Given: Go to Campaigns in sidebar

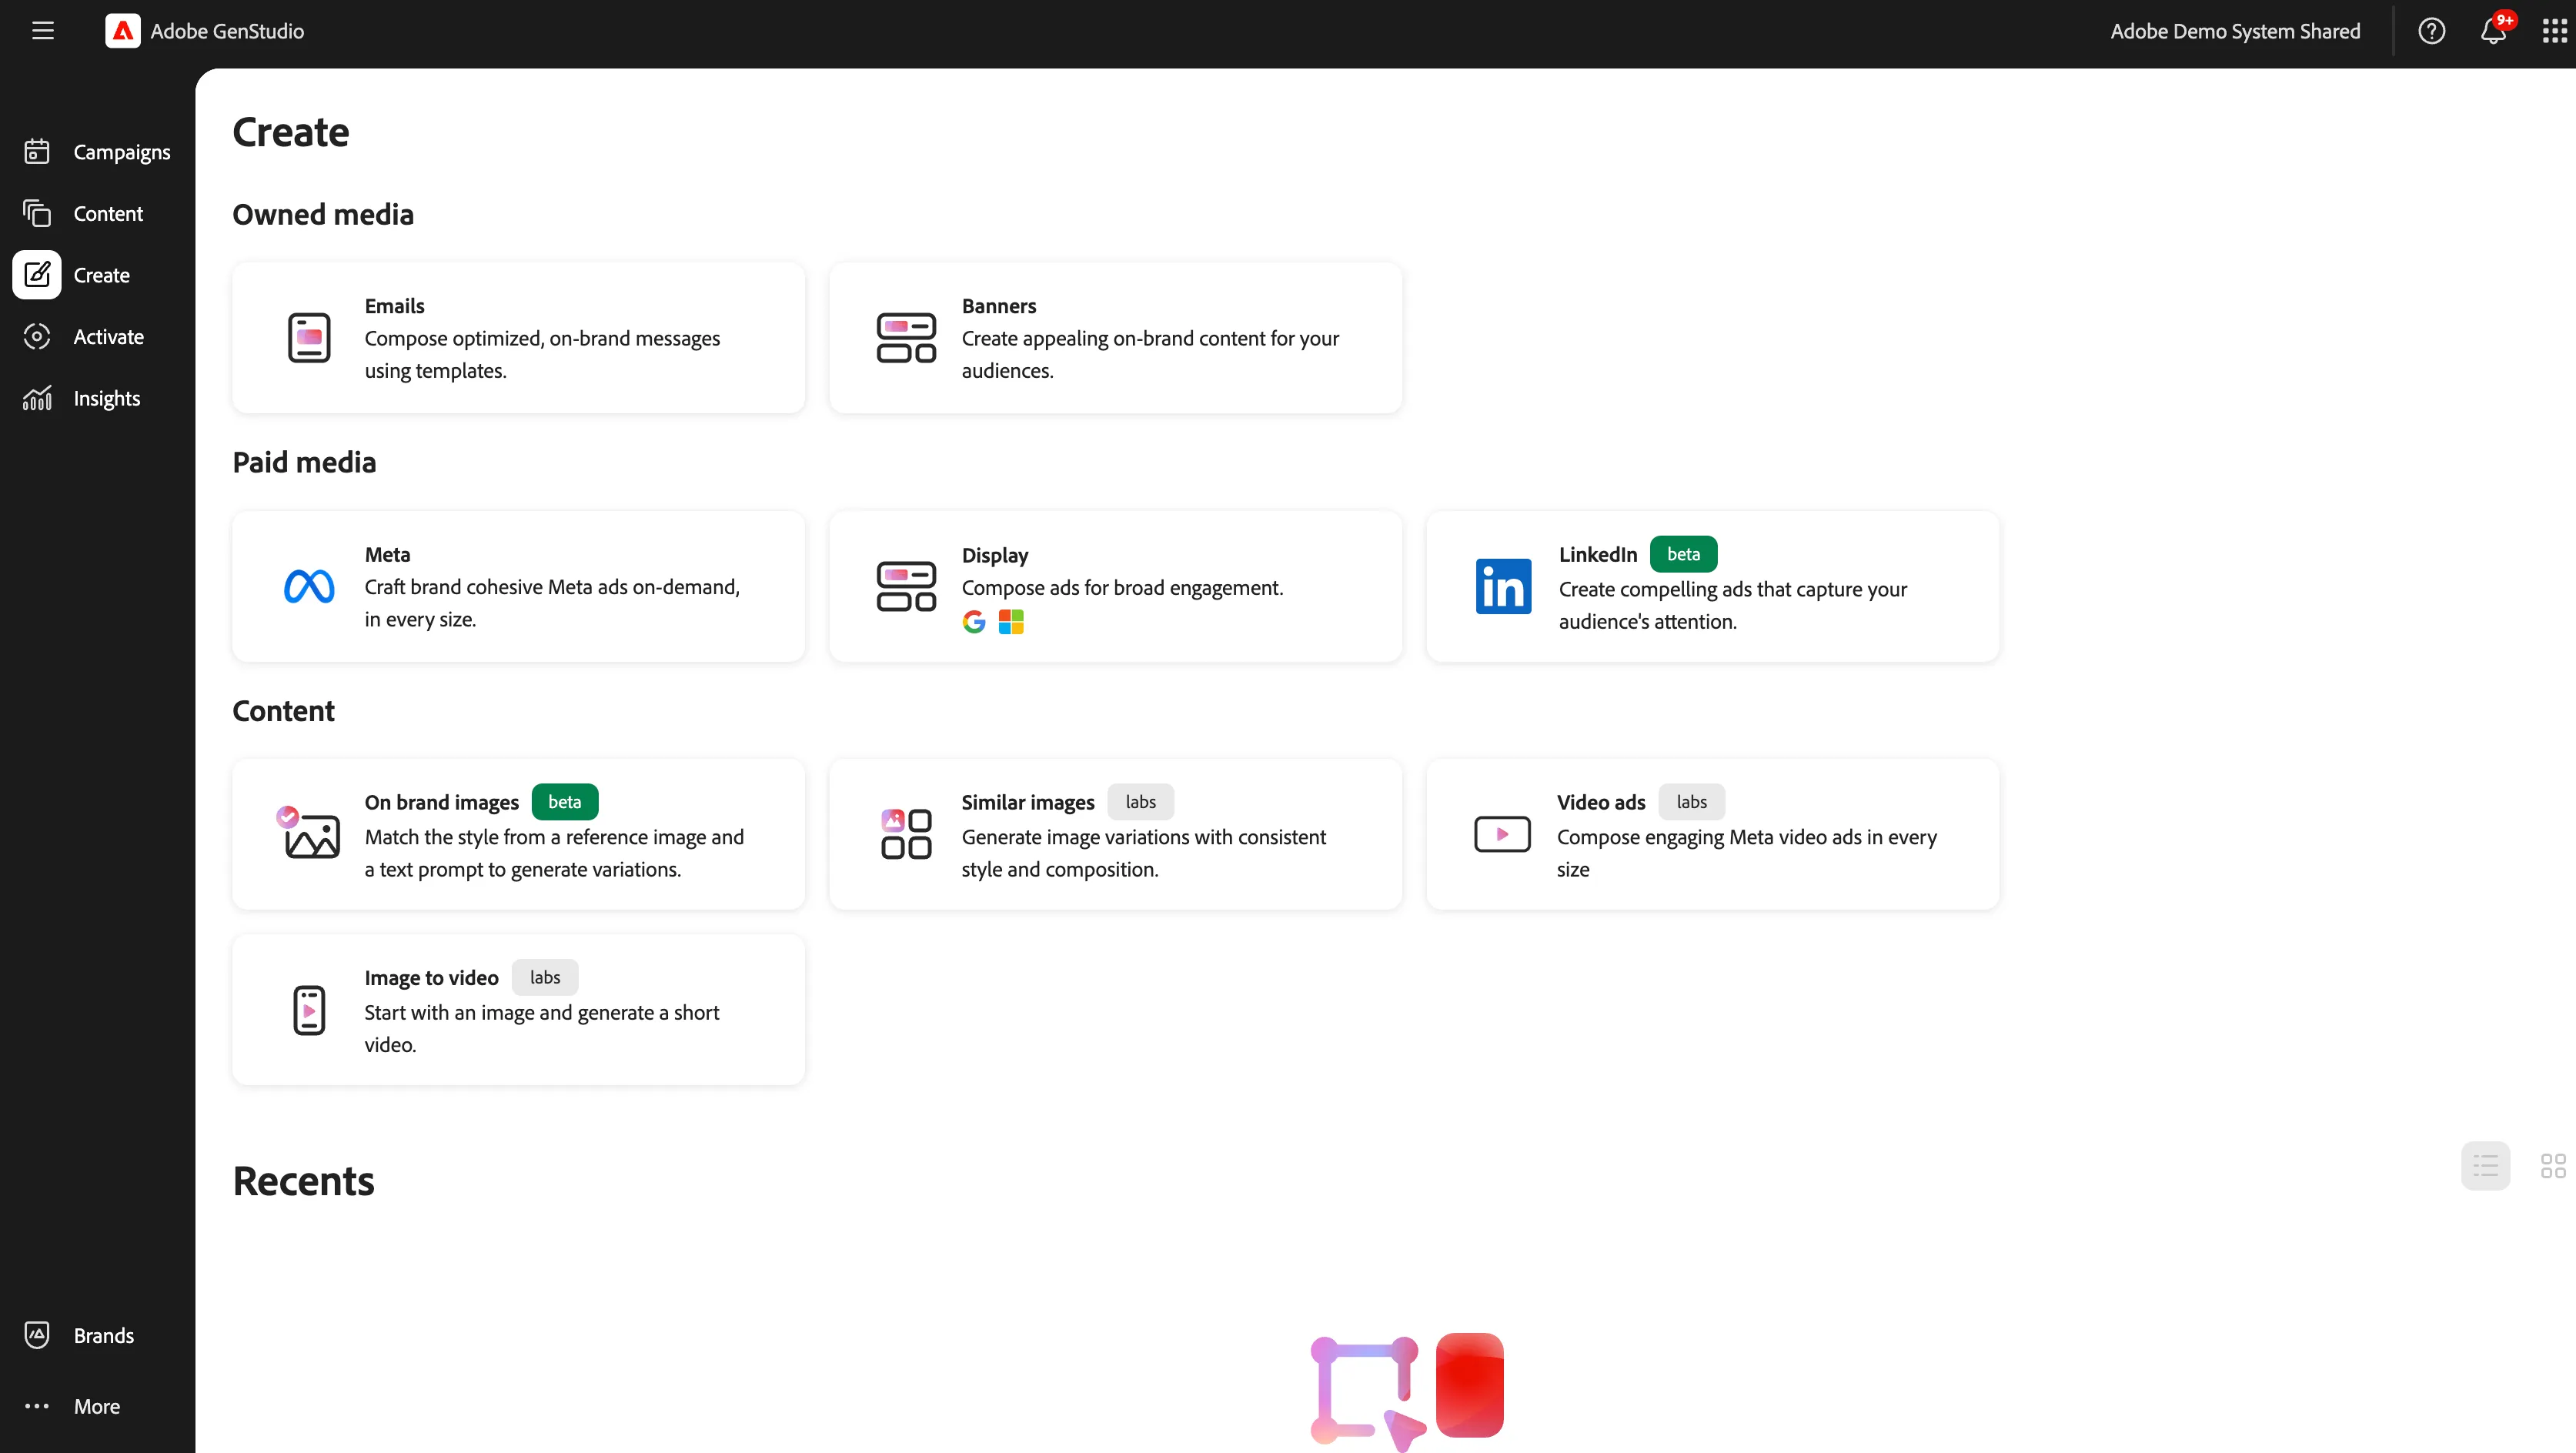Looking at the screenshot, I should click(x=98, y=152).
